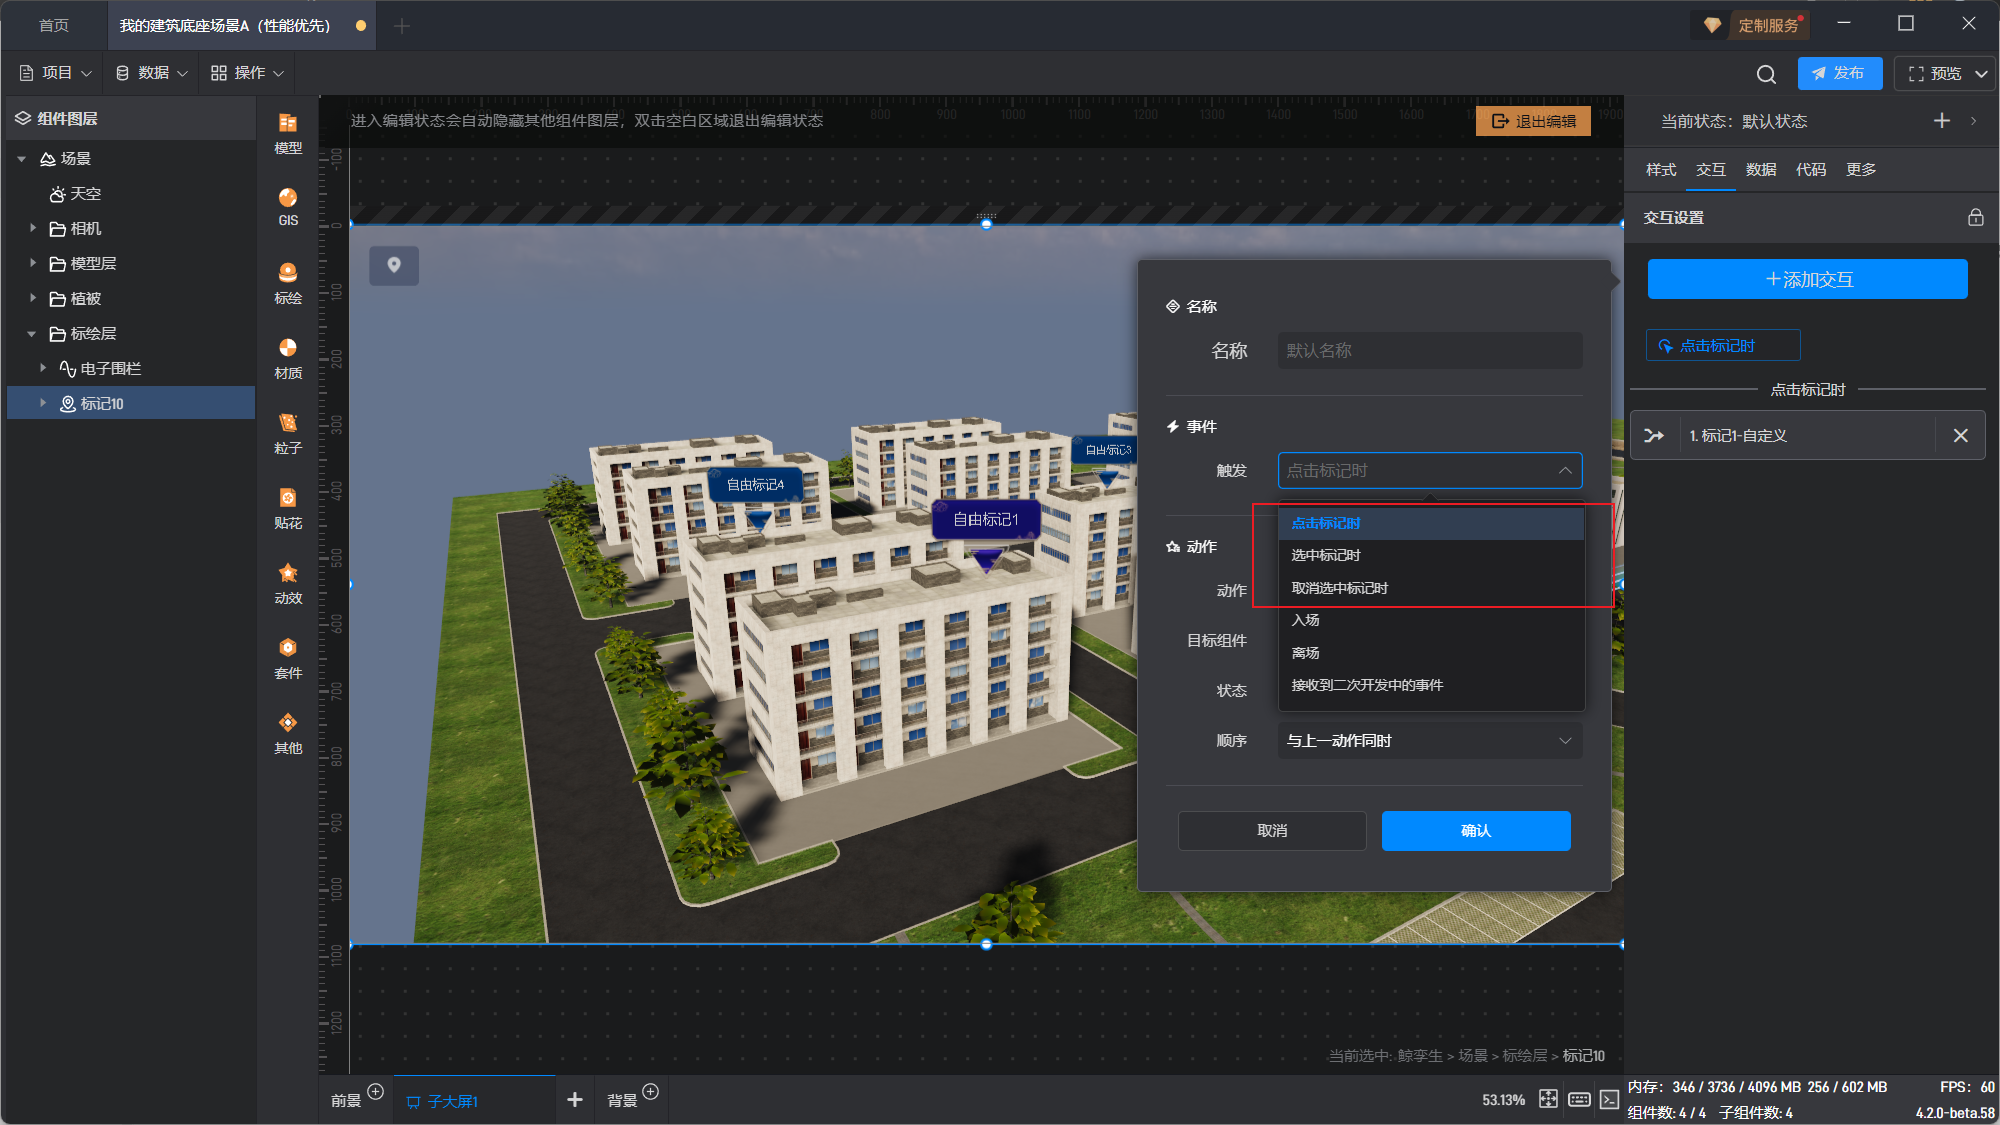Click the 名称 input field
Screen dimensions: 2000x1125
click(1429, 351)
